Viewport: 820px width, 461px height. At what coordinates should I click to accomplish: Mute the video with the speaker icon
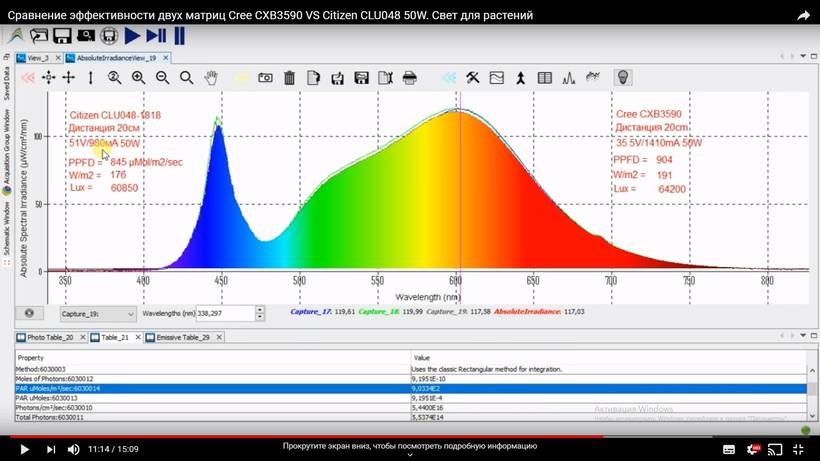coord(74,449)
